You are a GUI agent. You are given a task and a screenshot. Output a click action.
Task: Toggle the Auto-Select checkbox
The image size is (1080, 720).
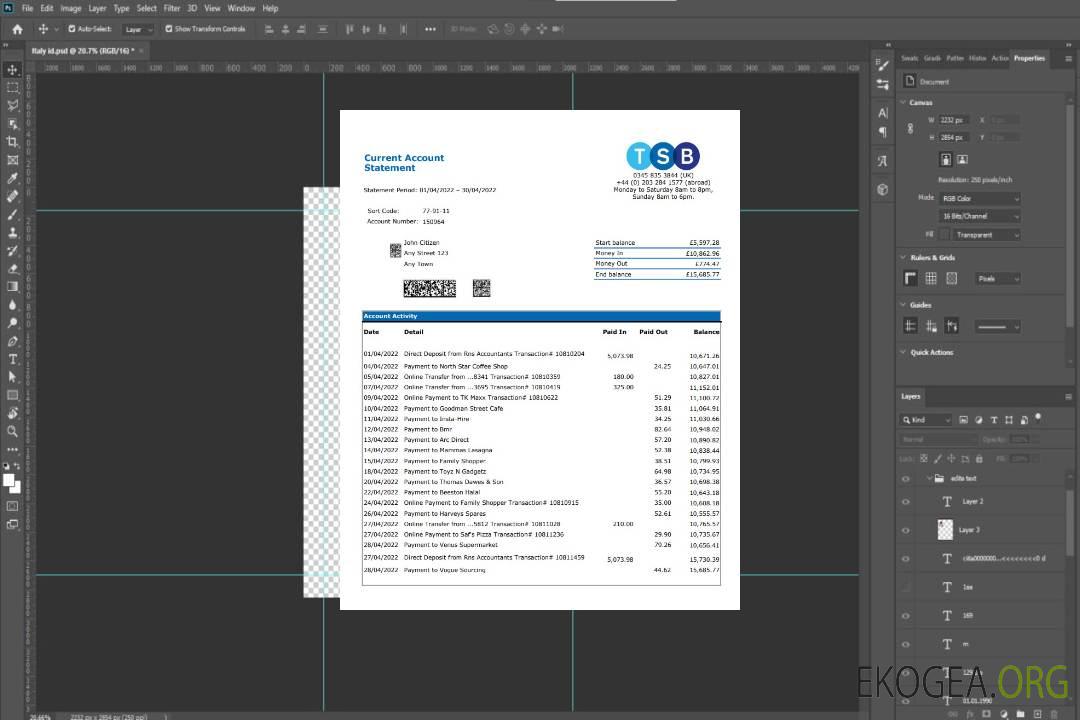(x=72, y=29)
